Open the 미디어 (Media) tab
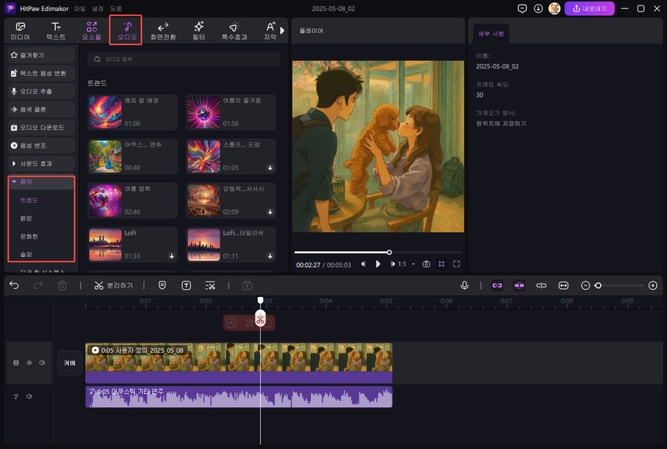 [20, 31]
